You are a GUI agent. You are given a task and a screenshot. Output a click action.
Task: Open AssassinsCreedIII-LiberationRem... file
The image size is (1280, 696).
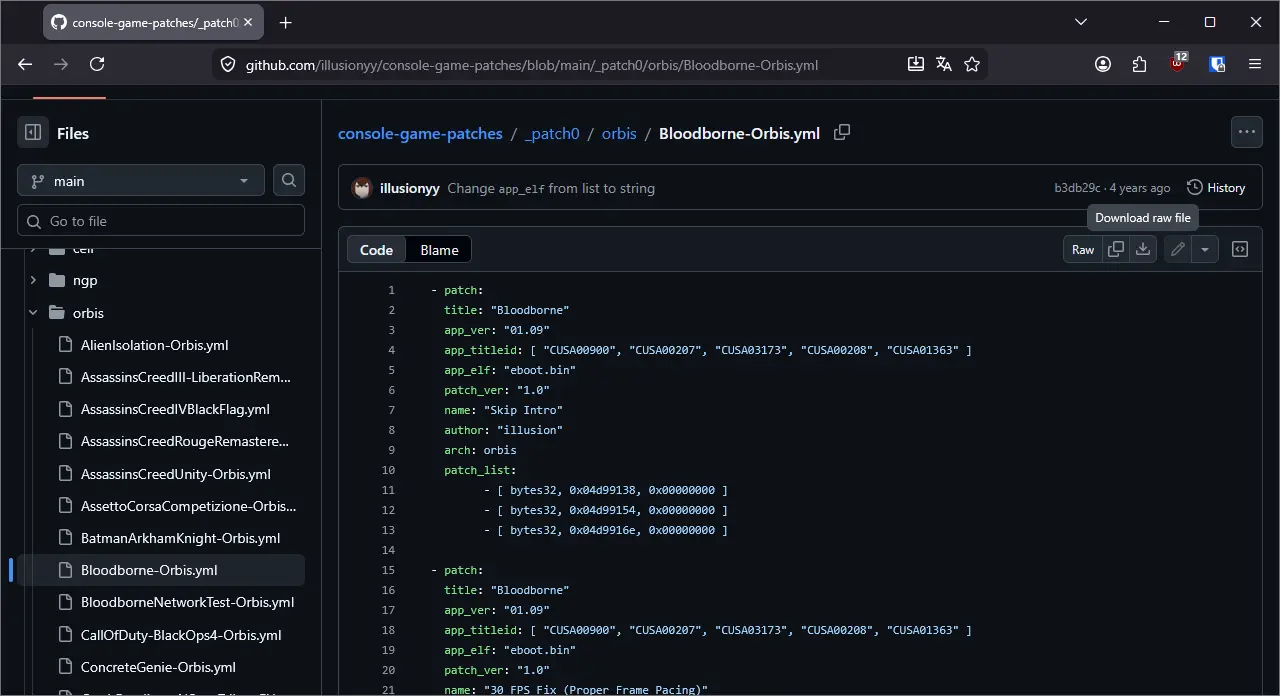186,377
